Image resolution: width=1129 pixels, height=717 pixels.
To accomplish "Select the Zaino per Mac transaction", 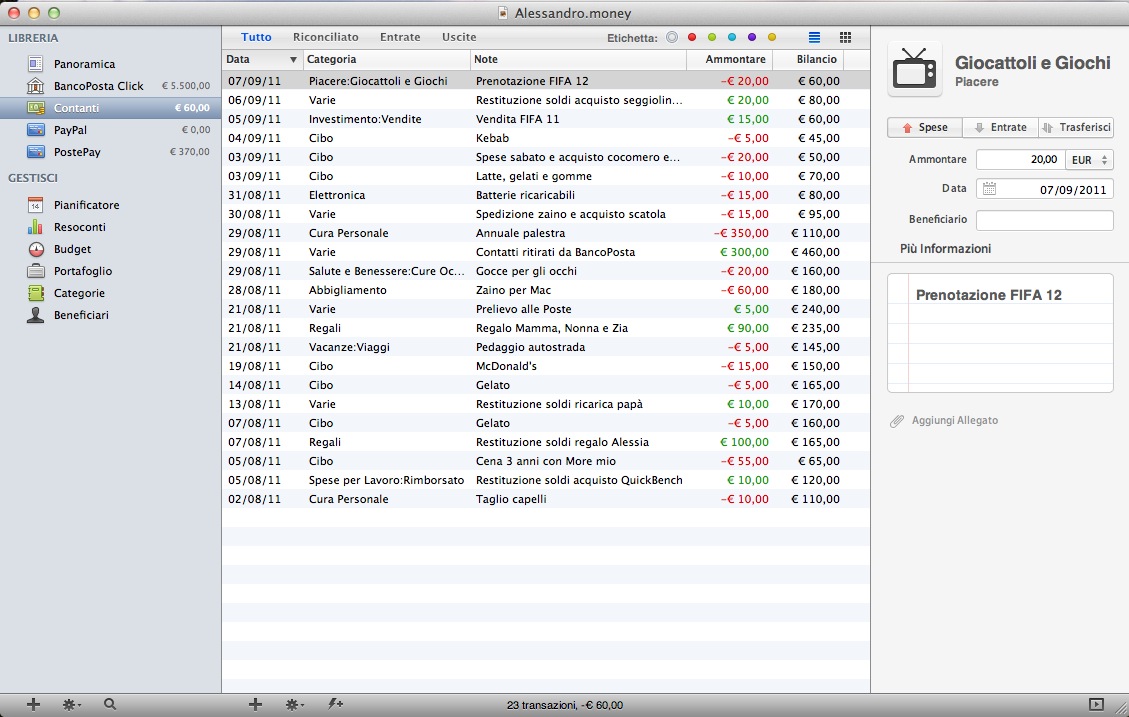I will [546, 290].
